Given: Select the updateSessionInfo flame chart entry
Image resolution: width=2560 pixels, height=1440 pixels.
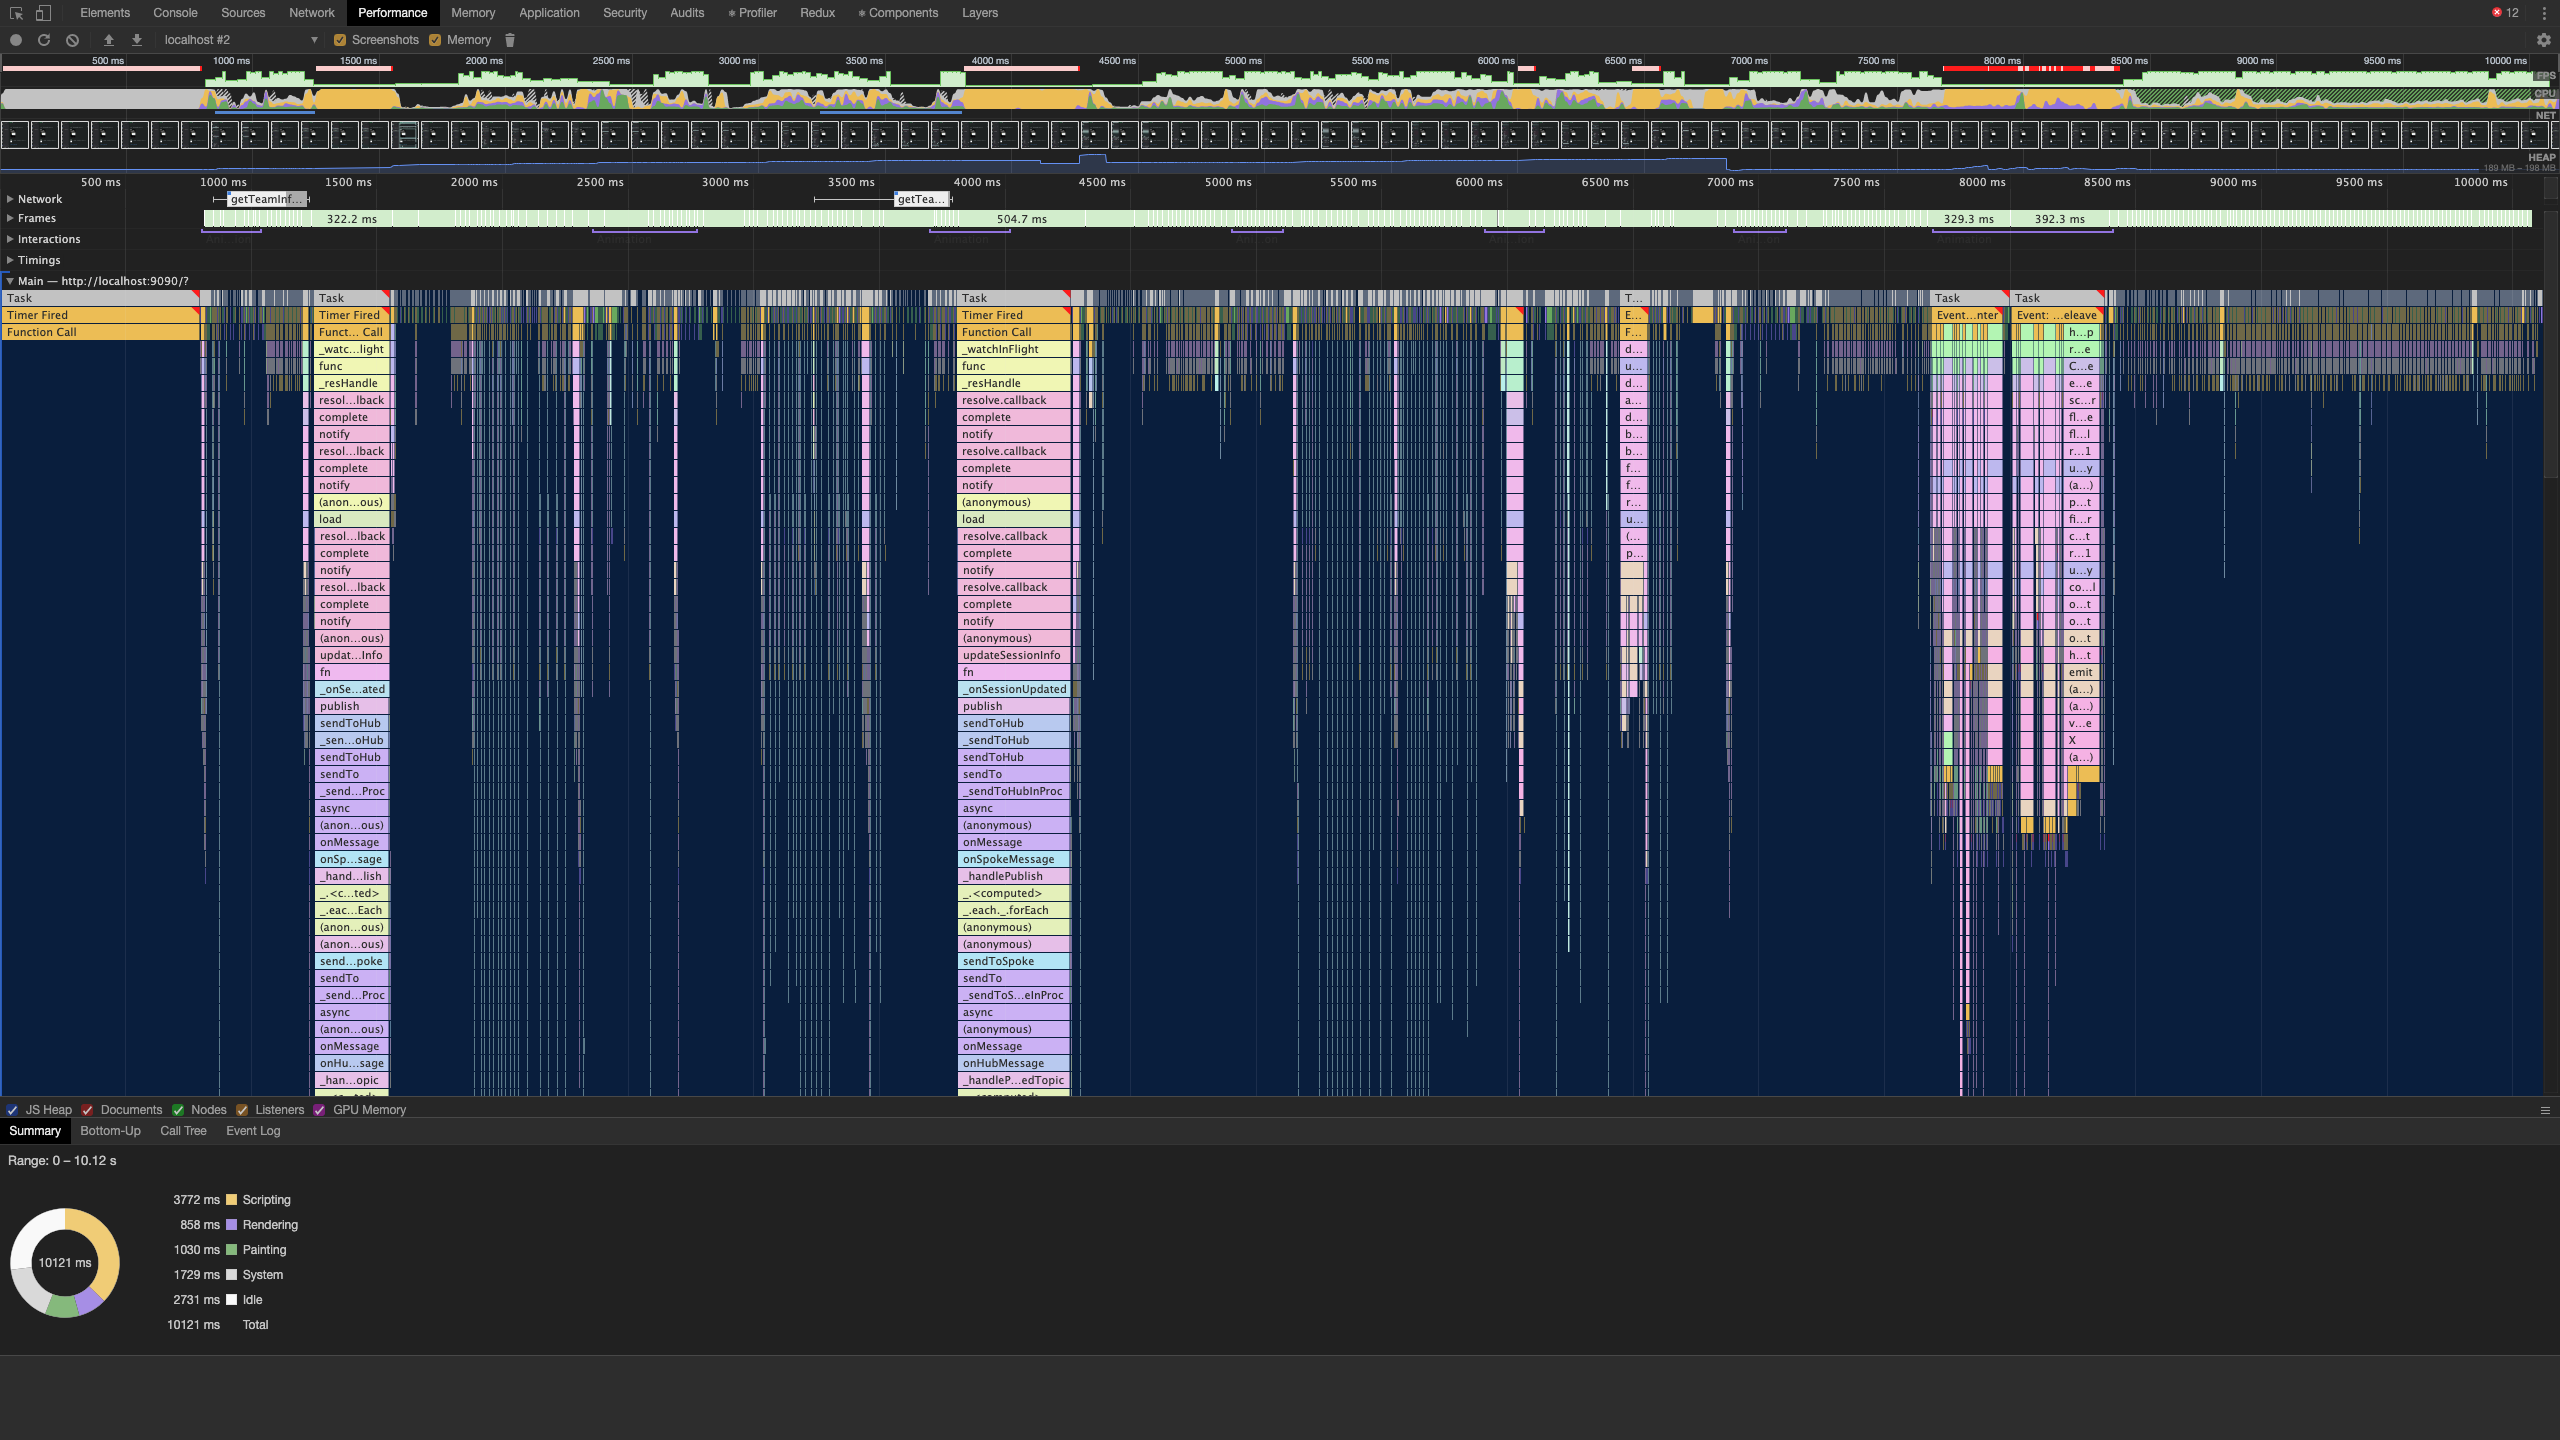Looking at the screenshot, I should [x=1011, y=656].
